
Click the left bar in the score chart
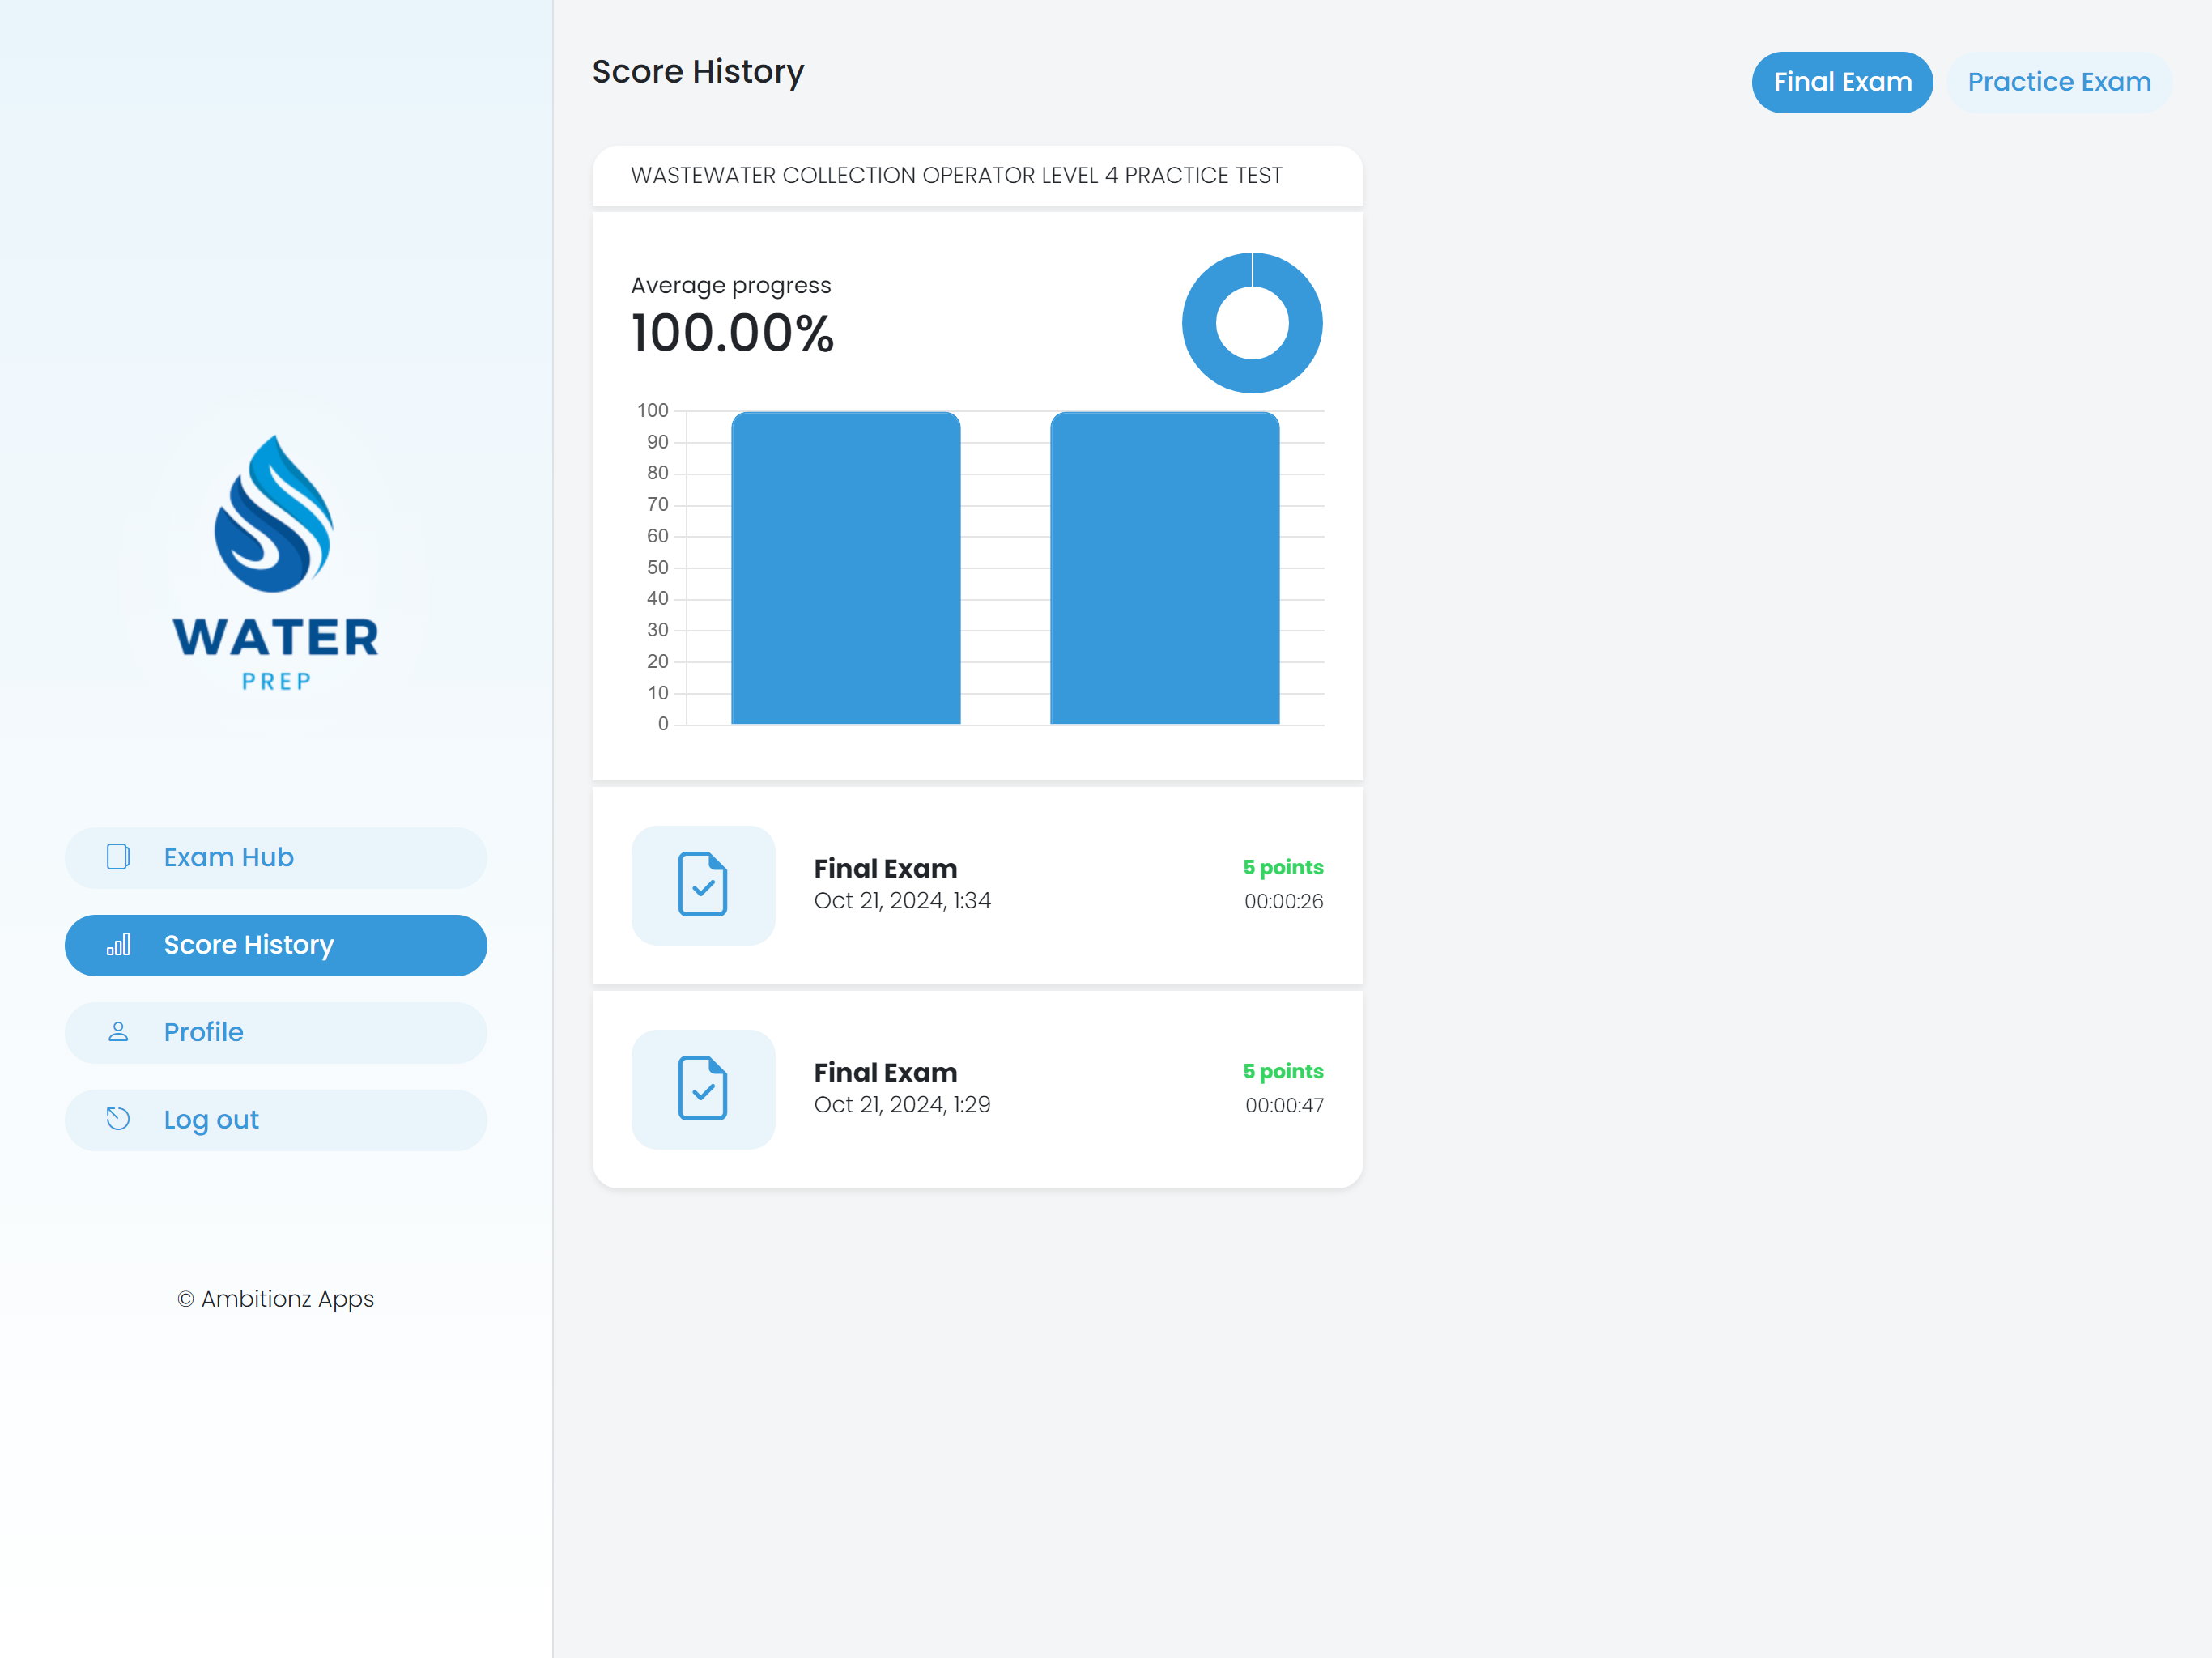(846, 567)
